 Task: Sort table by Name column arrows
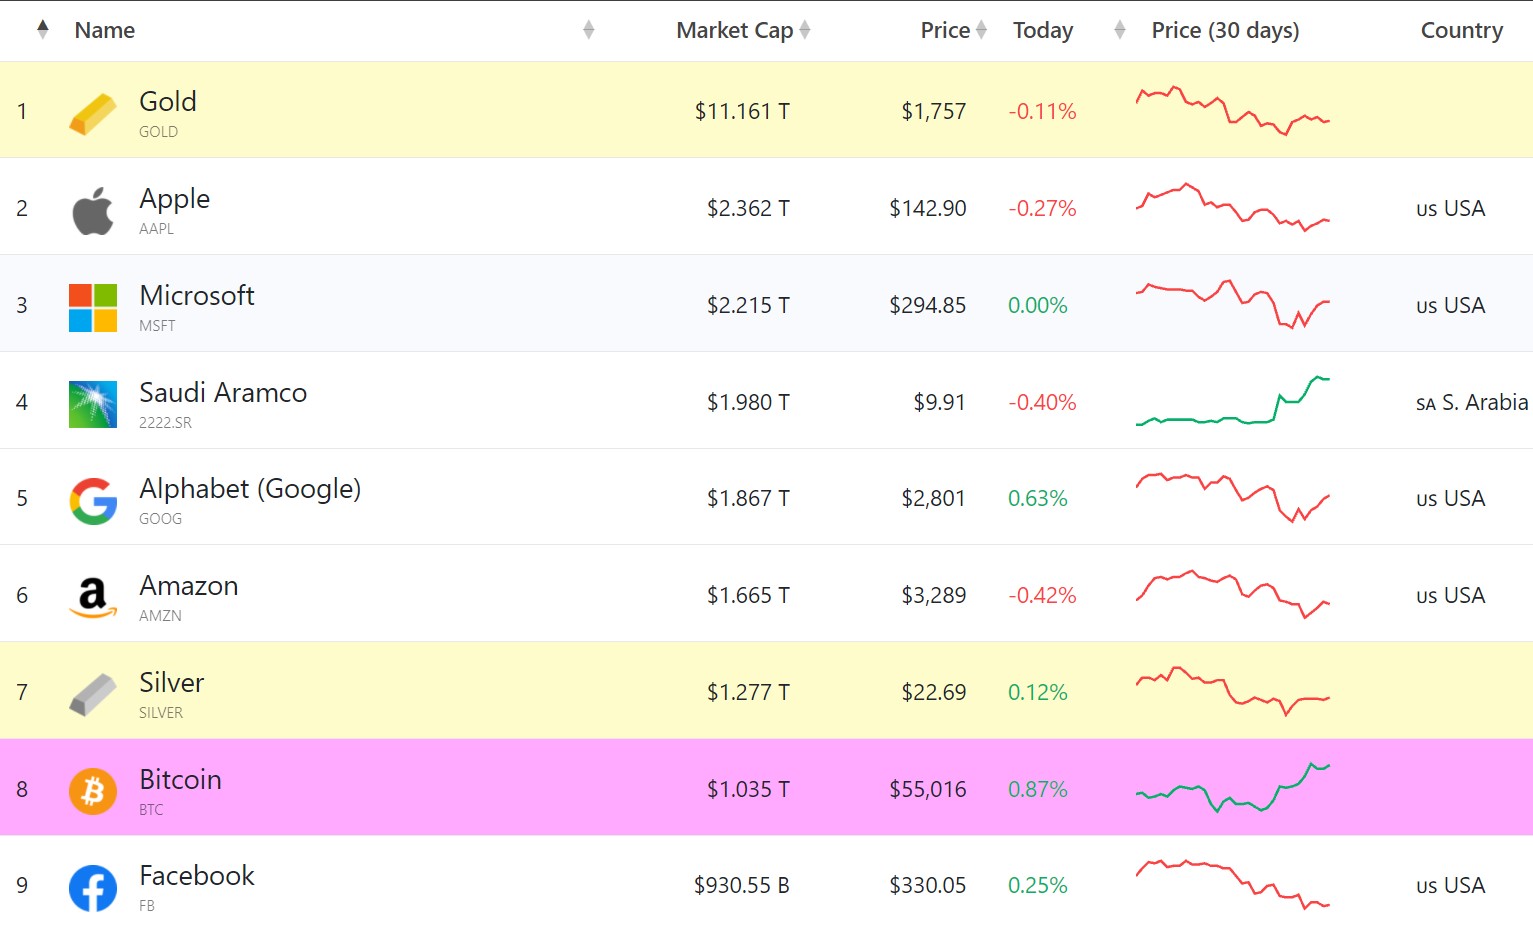(x=589, y=30)
